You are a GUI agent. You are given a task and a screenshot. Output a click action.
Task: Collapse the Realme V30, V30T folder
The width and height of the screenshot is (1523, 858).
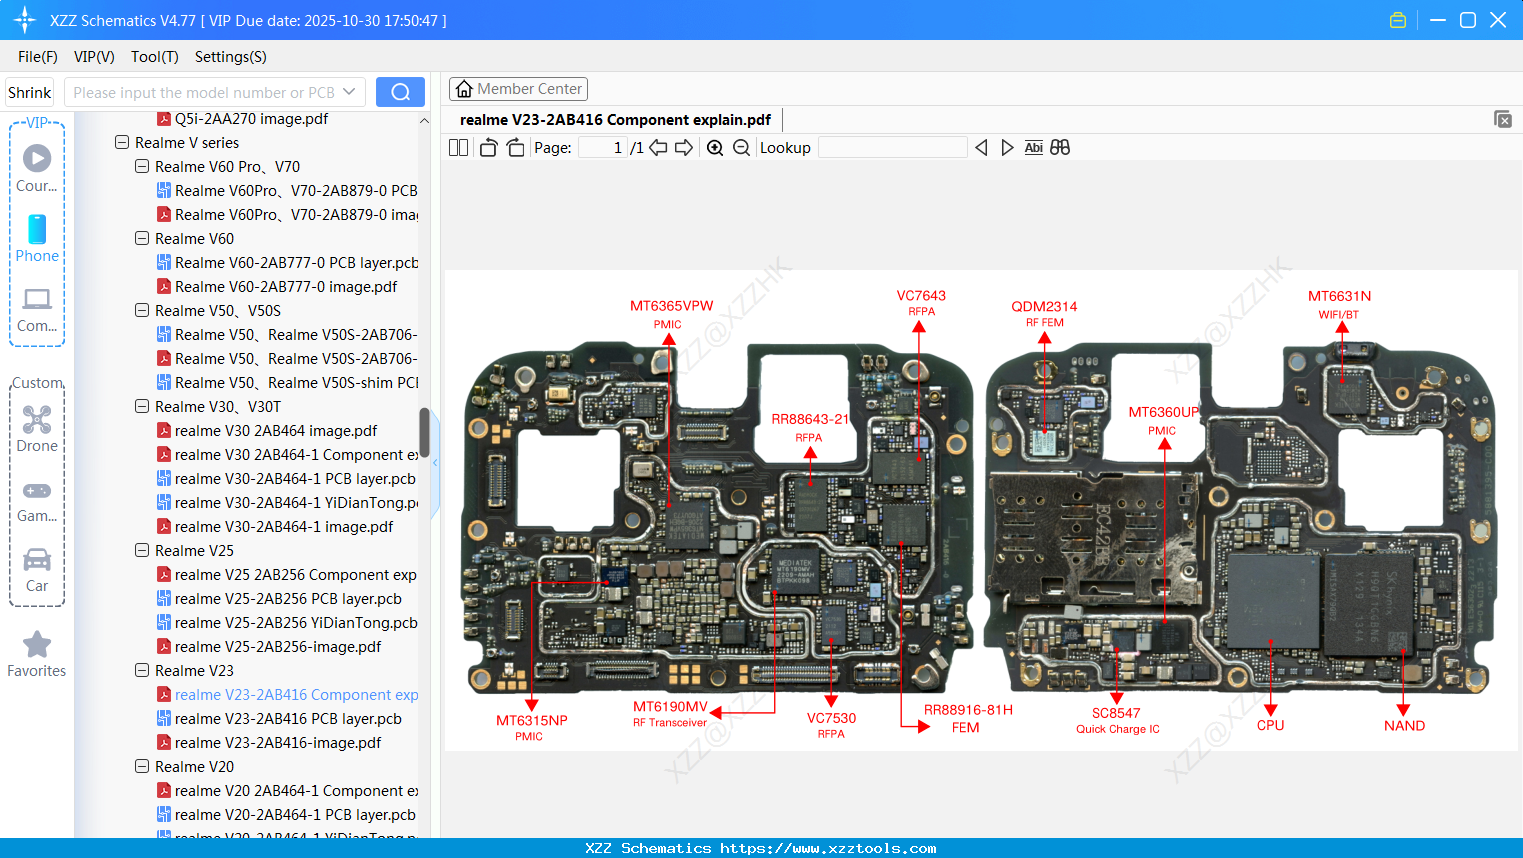pyautogui.click(x=142, y=407)
